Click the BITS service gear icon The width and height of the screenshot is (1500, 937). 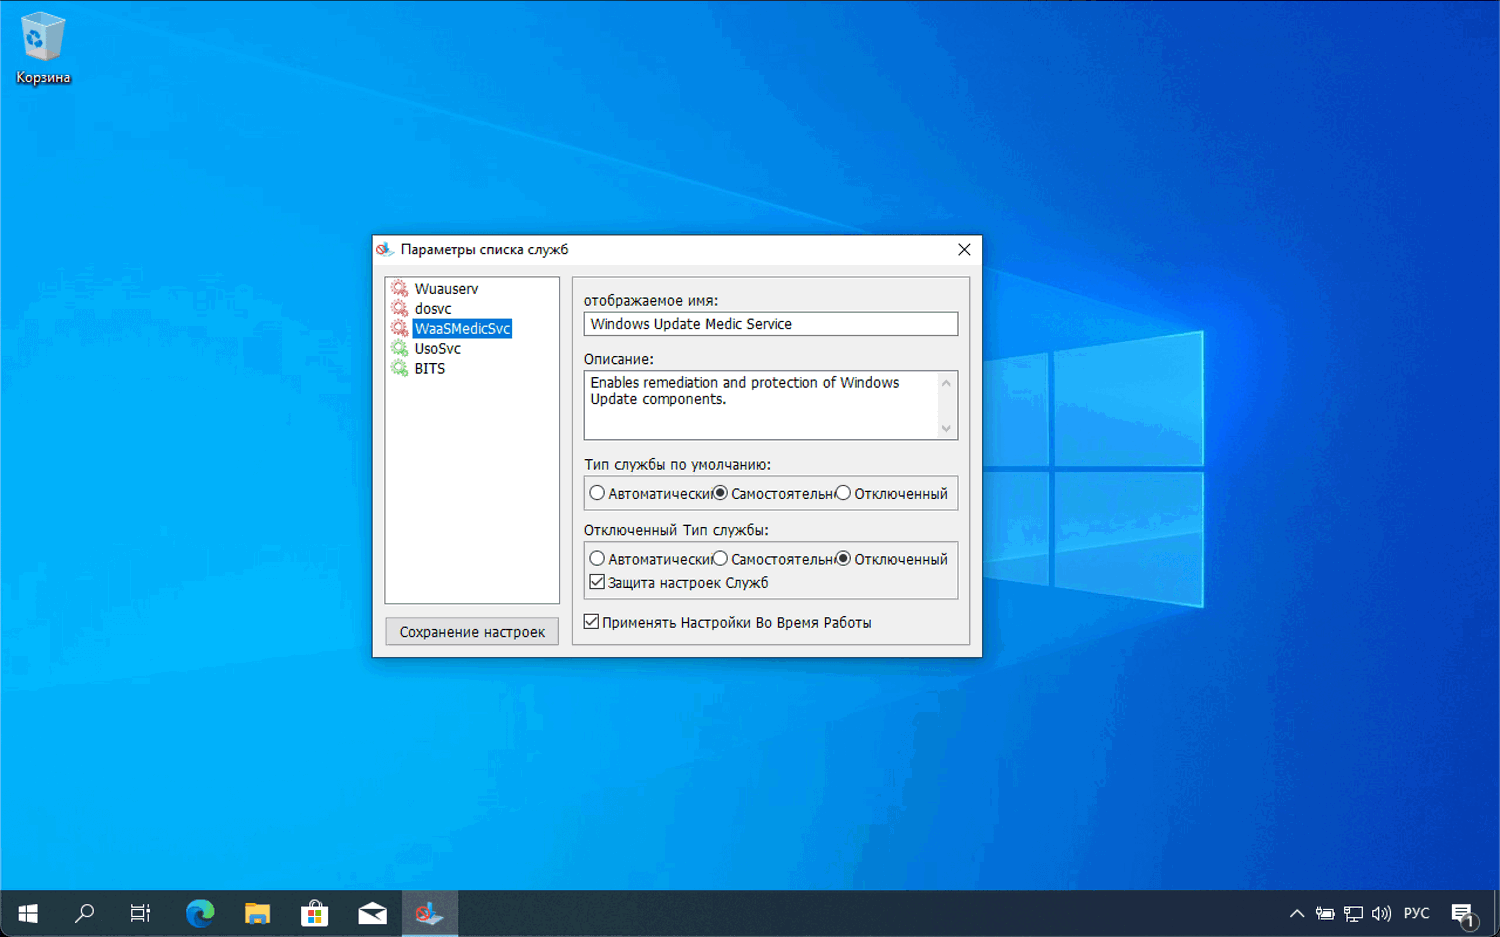[400, 369]
